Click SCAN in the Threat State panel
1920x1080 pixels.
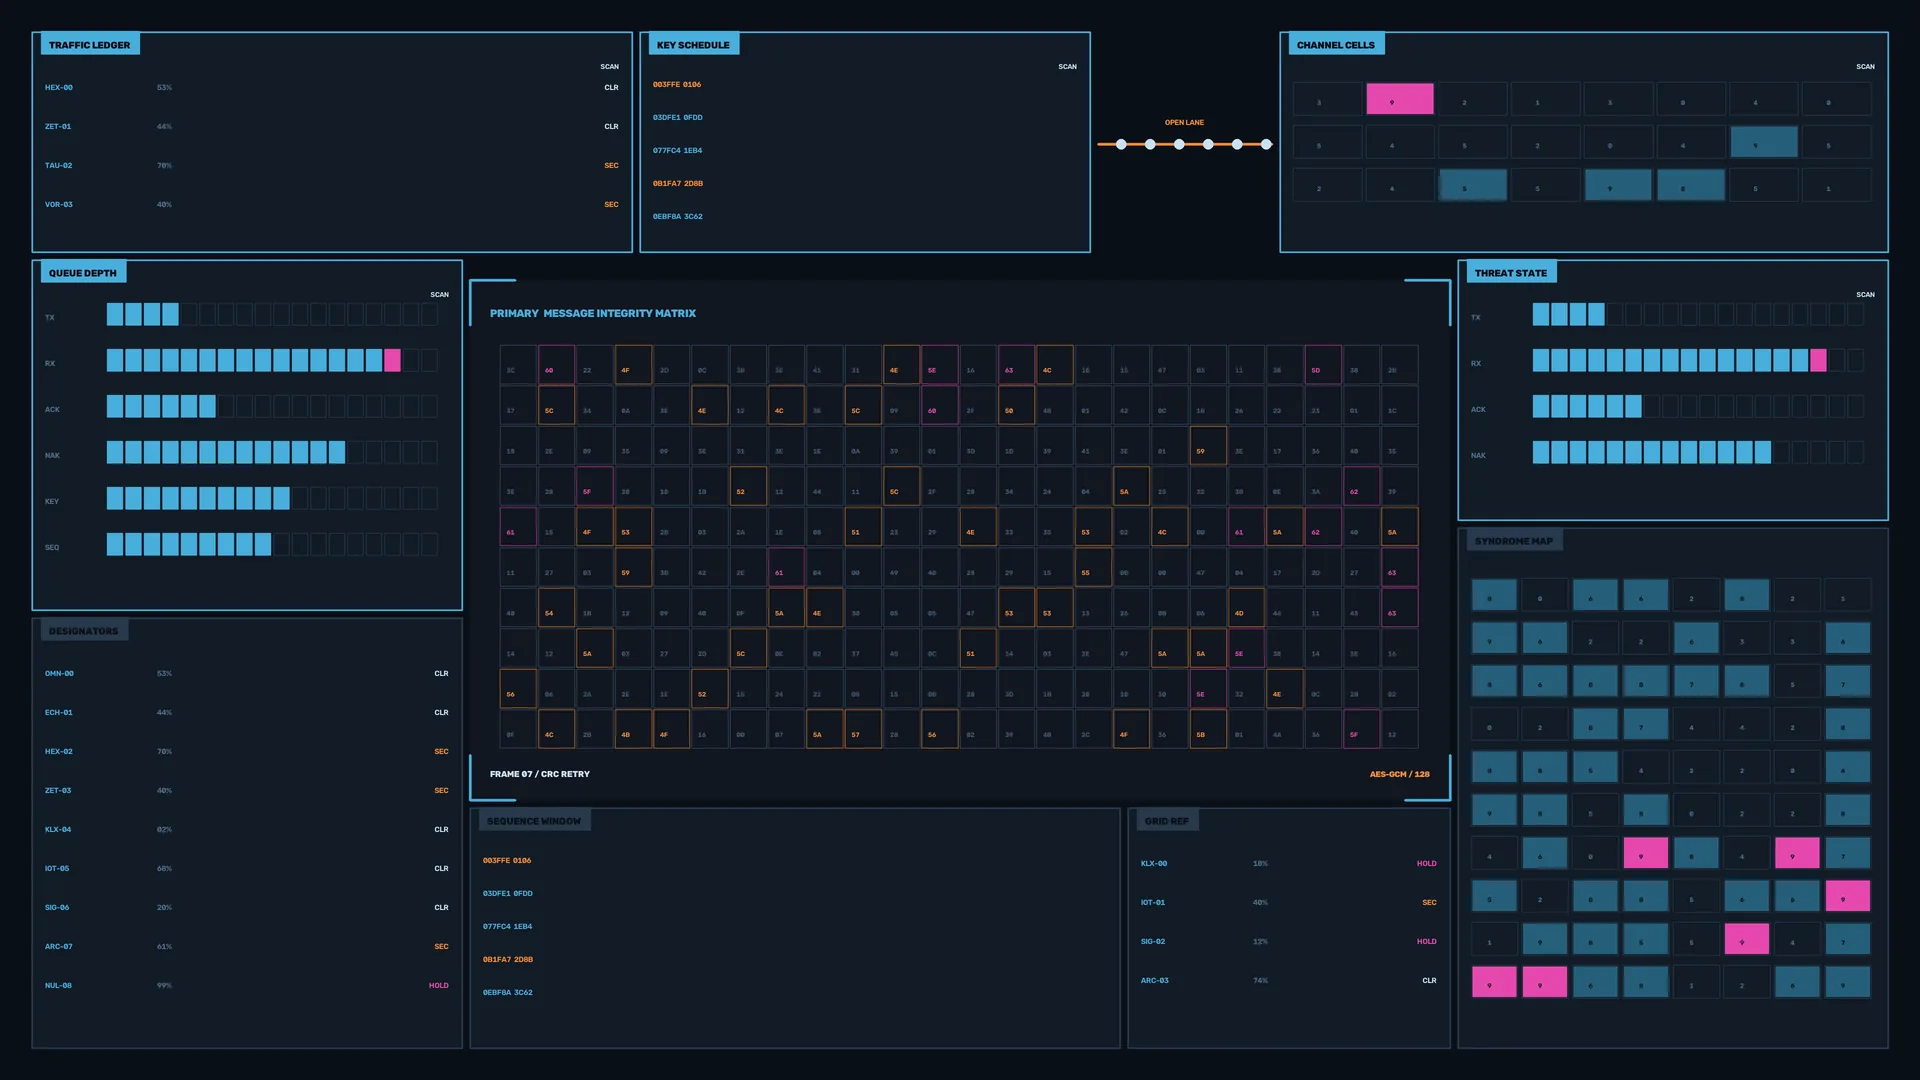tap(1865, 295)
